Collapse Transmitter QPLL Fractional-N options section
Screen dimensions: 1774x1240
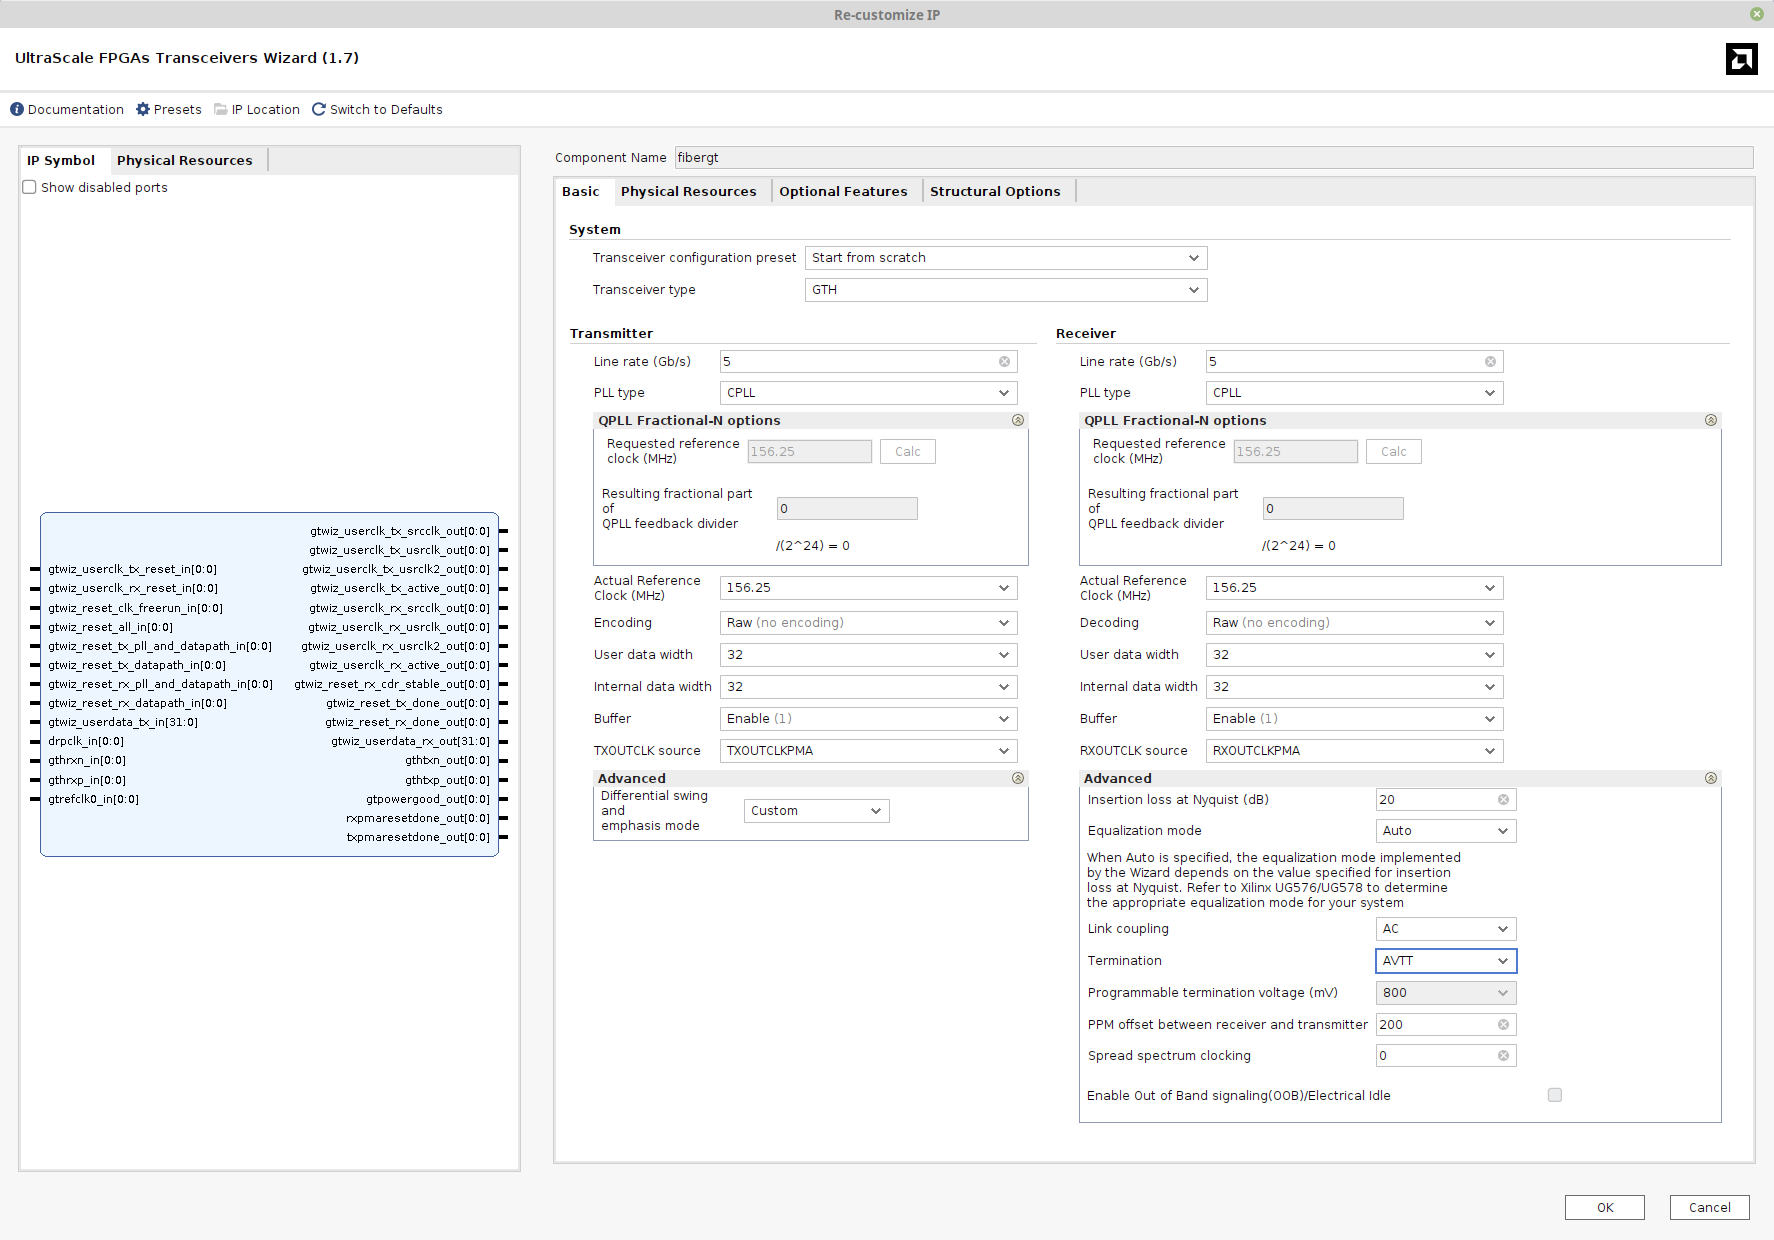click(x=1018, y=421)
